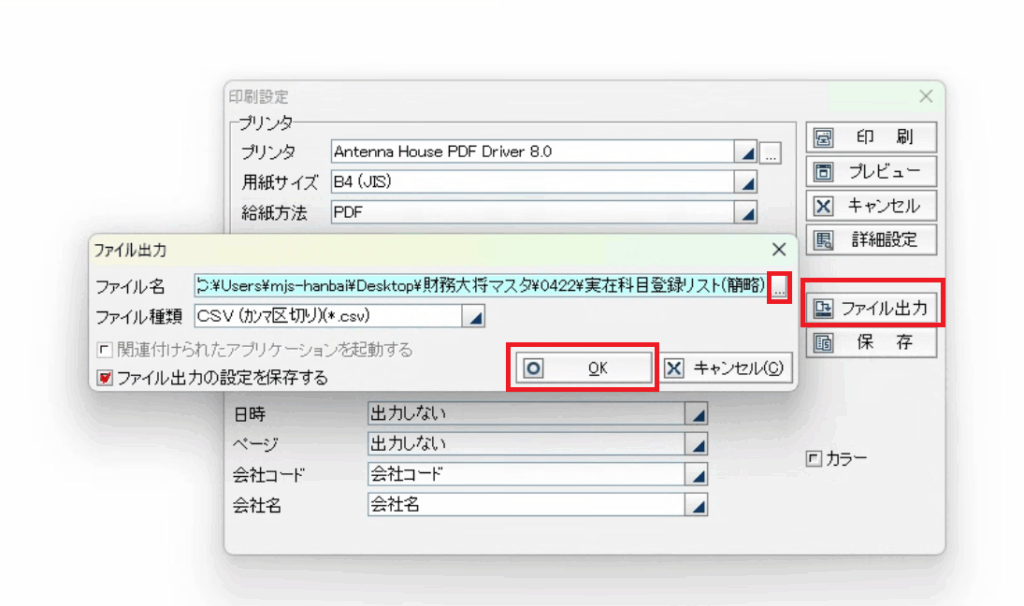Open the 日時 dropdown set to 出力しない
Screen dimensions: 1024x606
(x=697, y=414)
